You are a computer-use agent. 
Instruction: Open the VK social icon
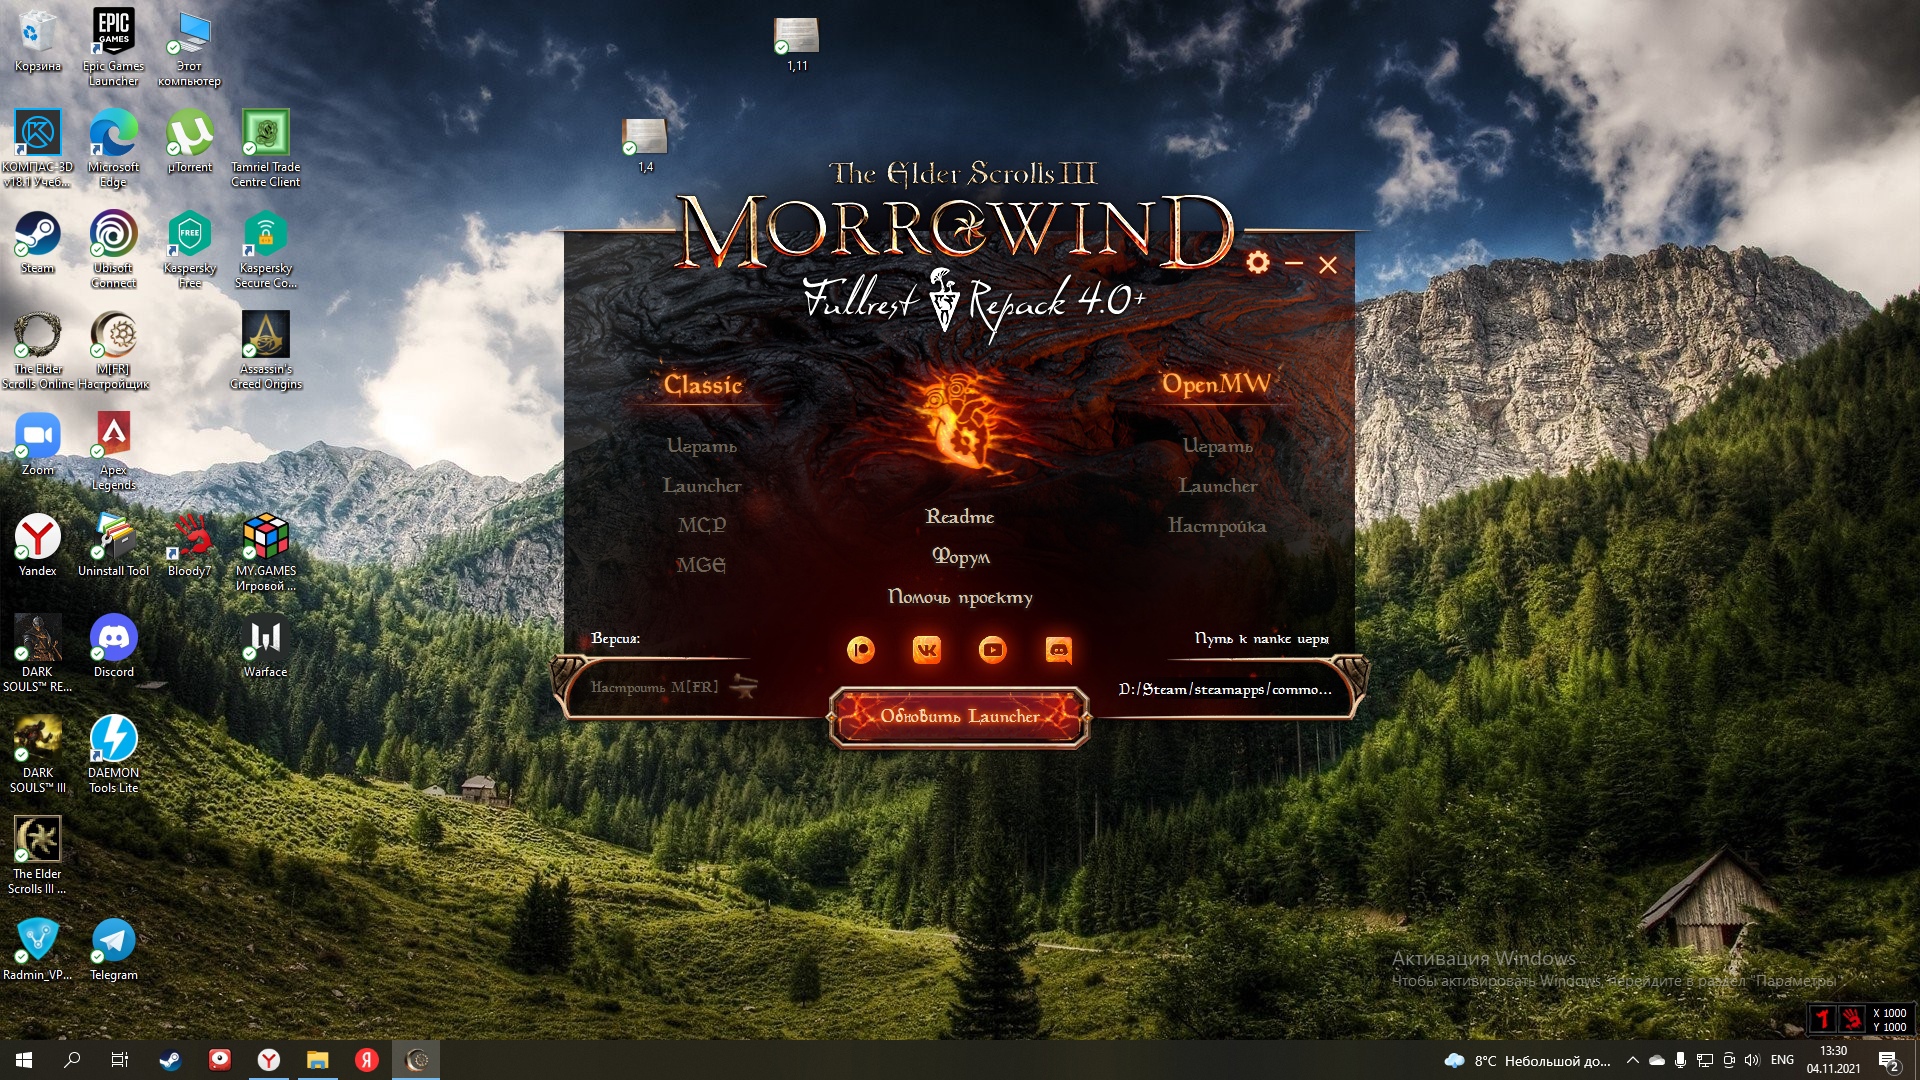[x=927, y=650]
